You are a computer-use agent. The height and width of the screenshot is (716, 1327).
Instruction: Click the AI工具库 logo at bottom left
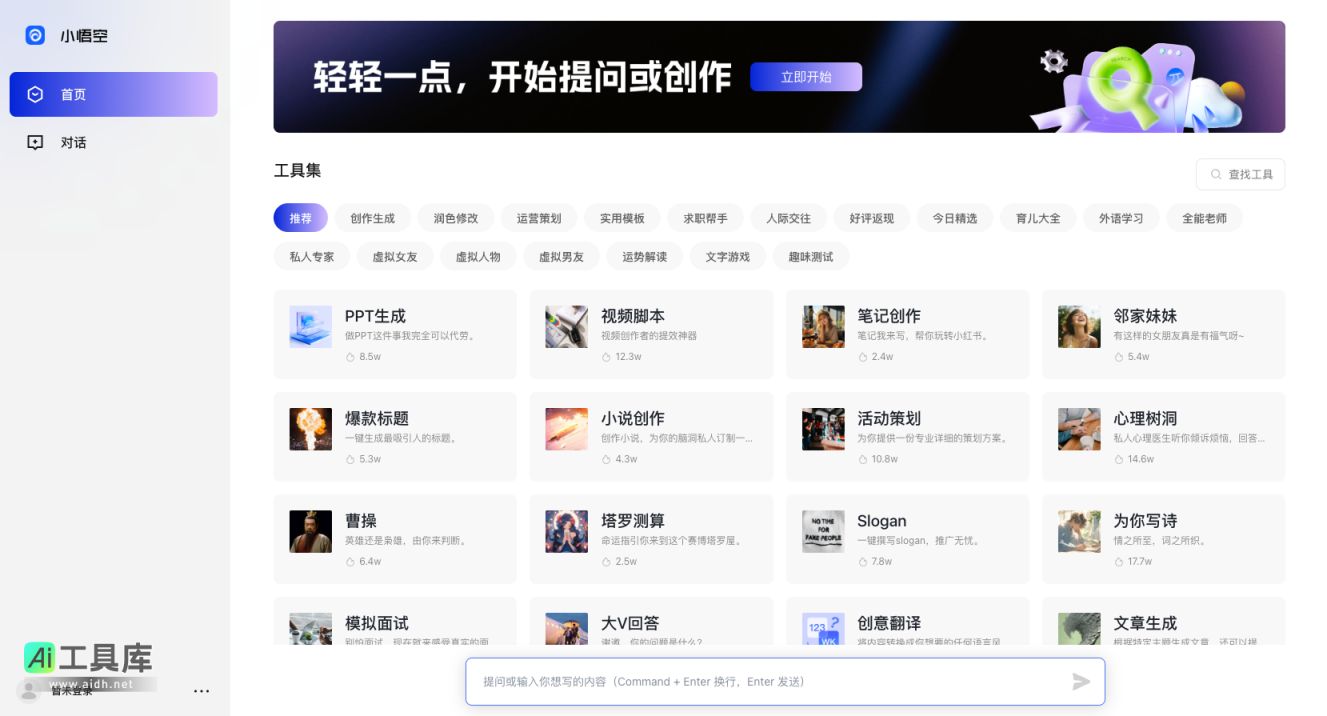point(88,658)
